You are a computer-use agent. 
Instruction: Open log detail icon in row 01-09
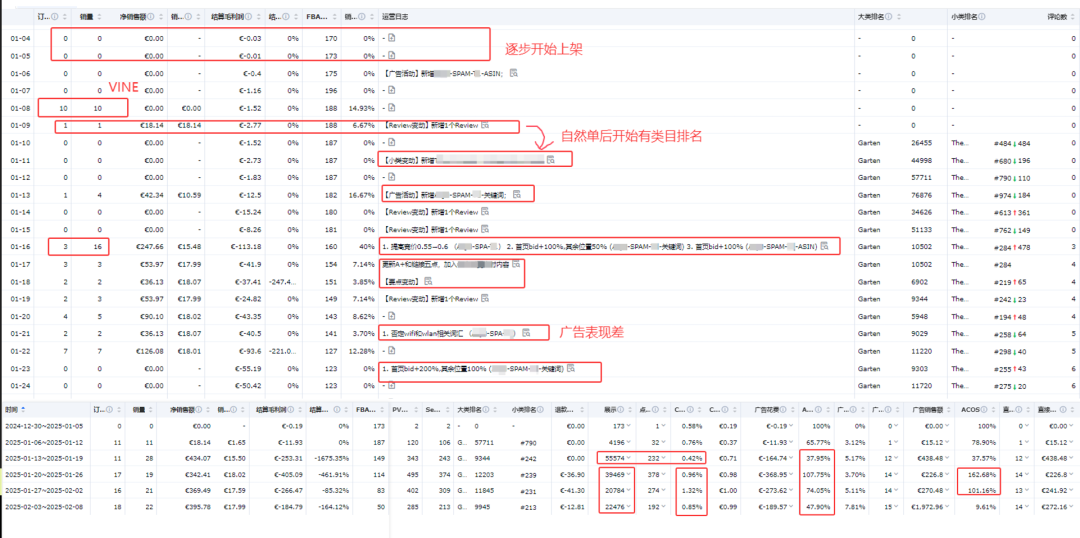(485, 125)
